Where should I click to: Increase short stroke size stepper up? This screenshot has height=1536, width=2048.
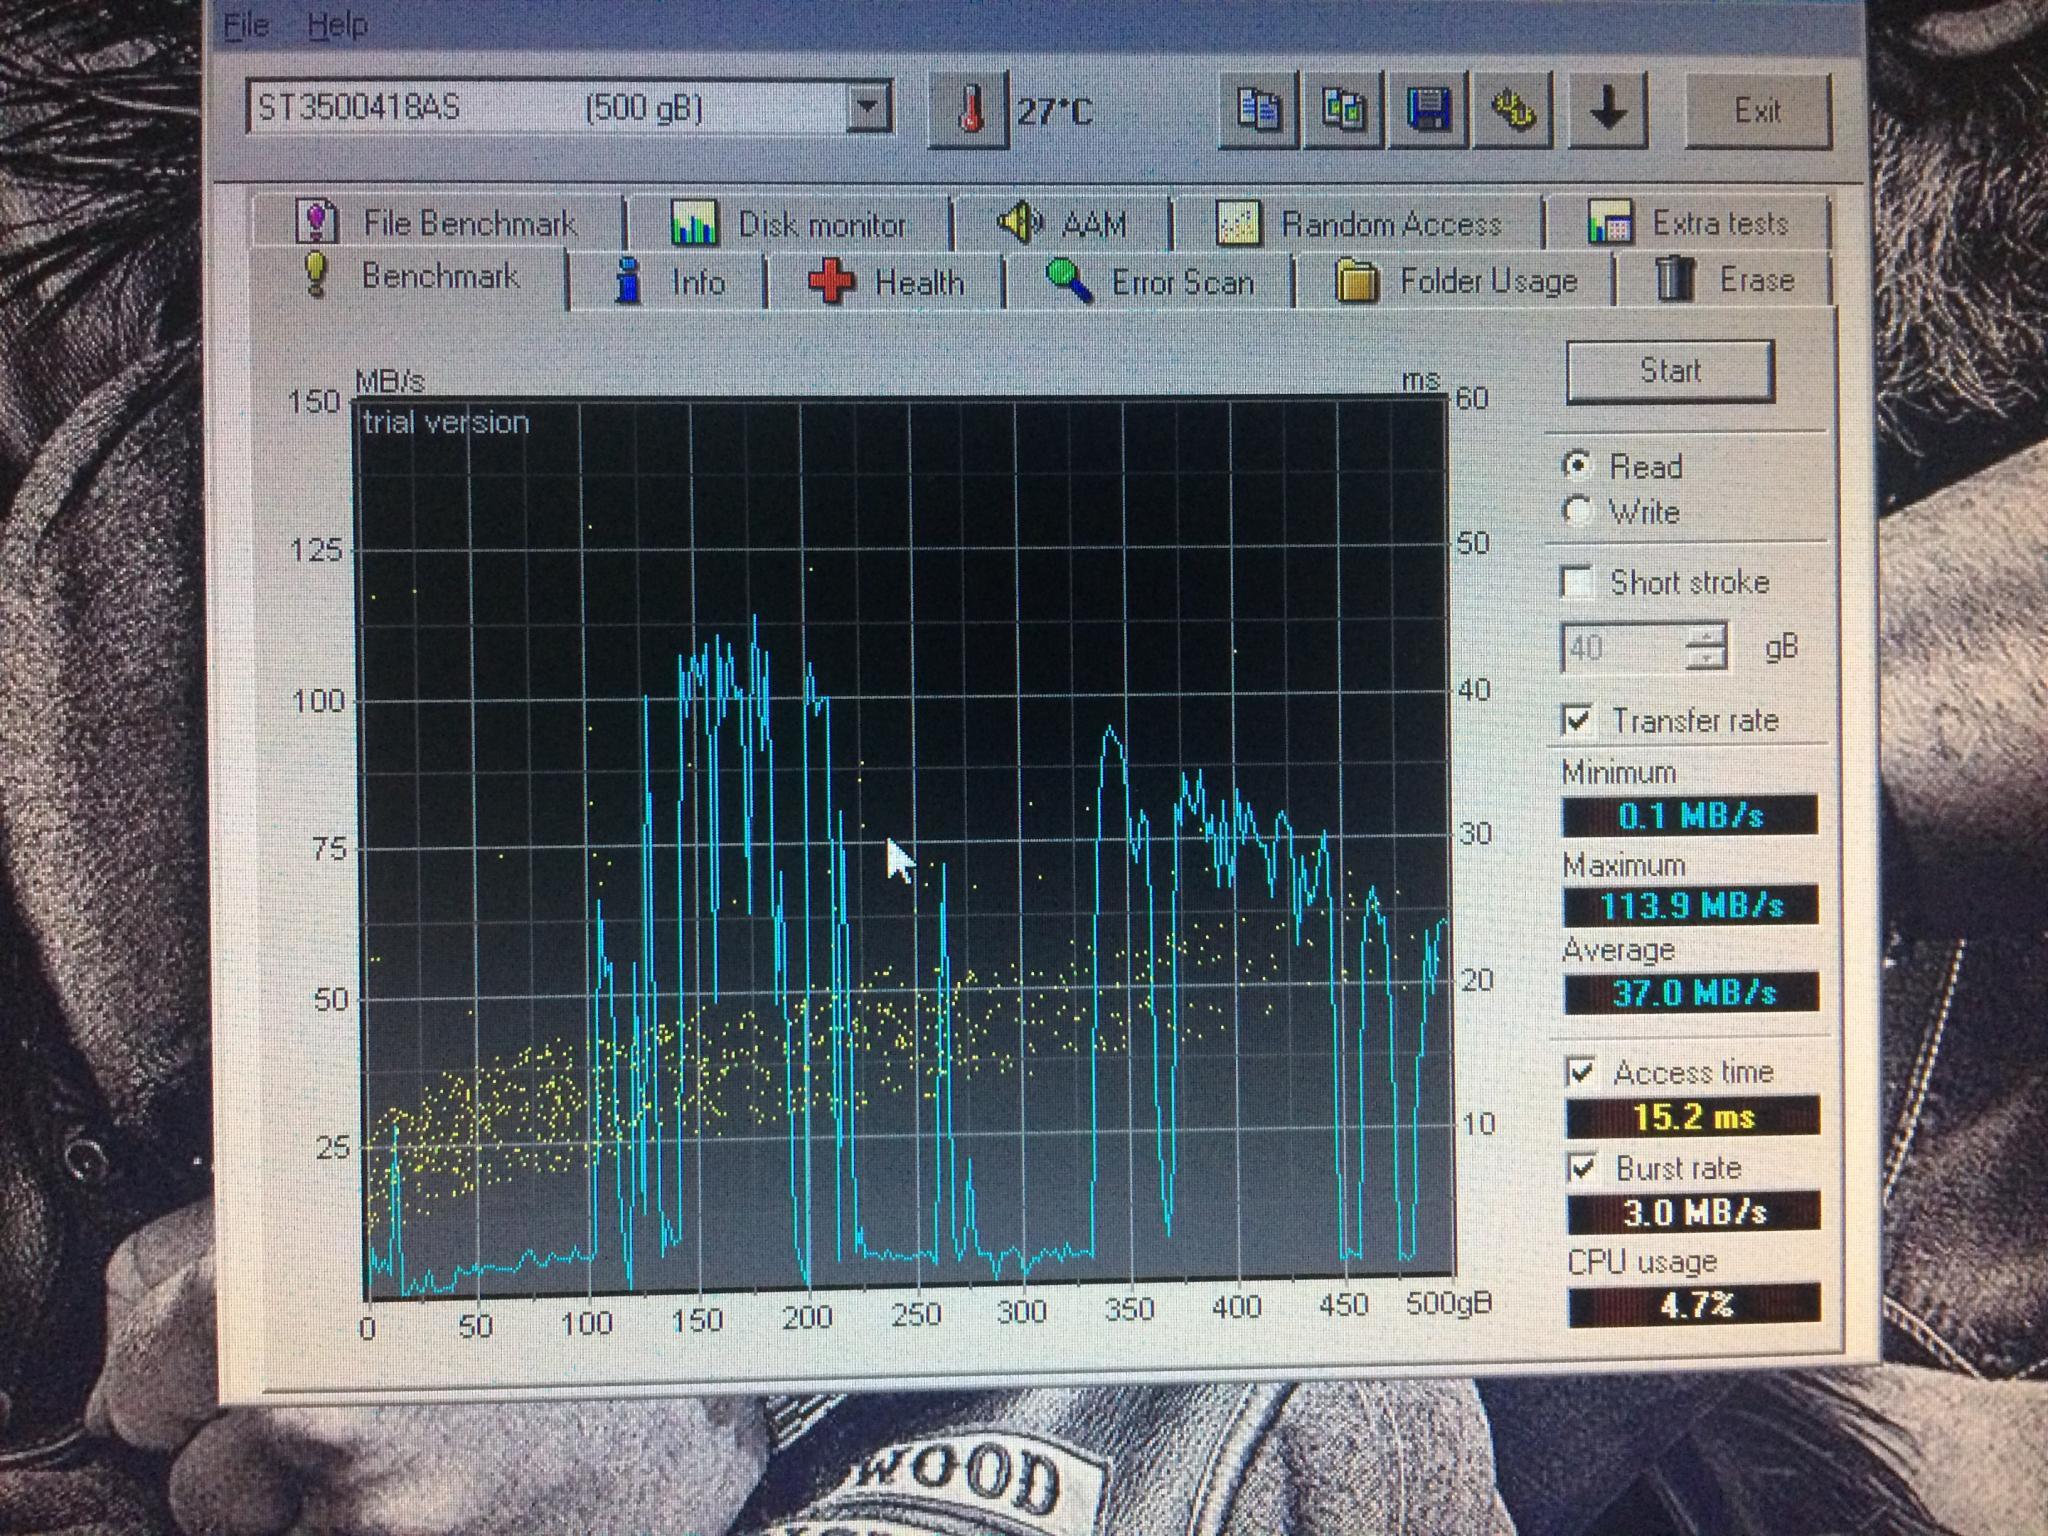1706,635
